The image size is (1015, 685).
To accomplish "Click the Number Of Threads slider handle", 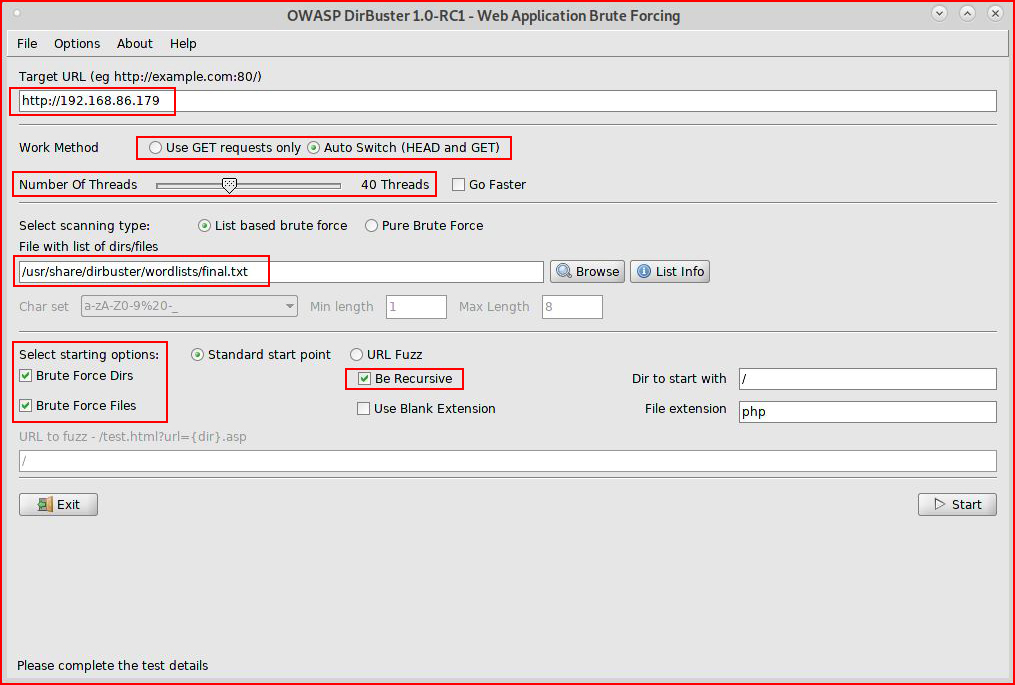I will click(229, 185).
